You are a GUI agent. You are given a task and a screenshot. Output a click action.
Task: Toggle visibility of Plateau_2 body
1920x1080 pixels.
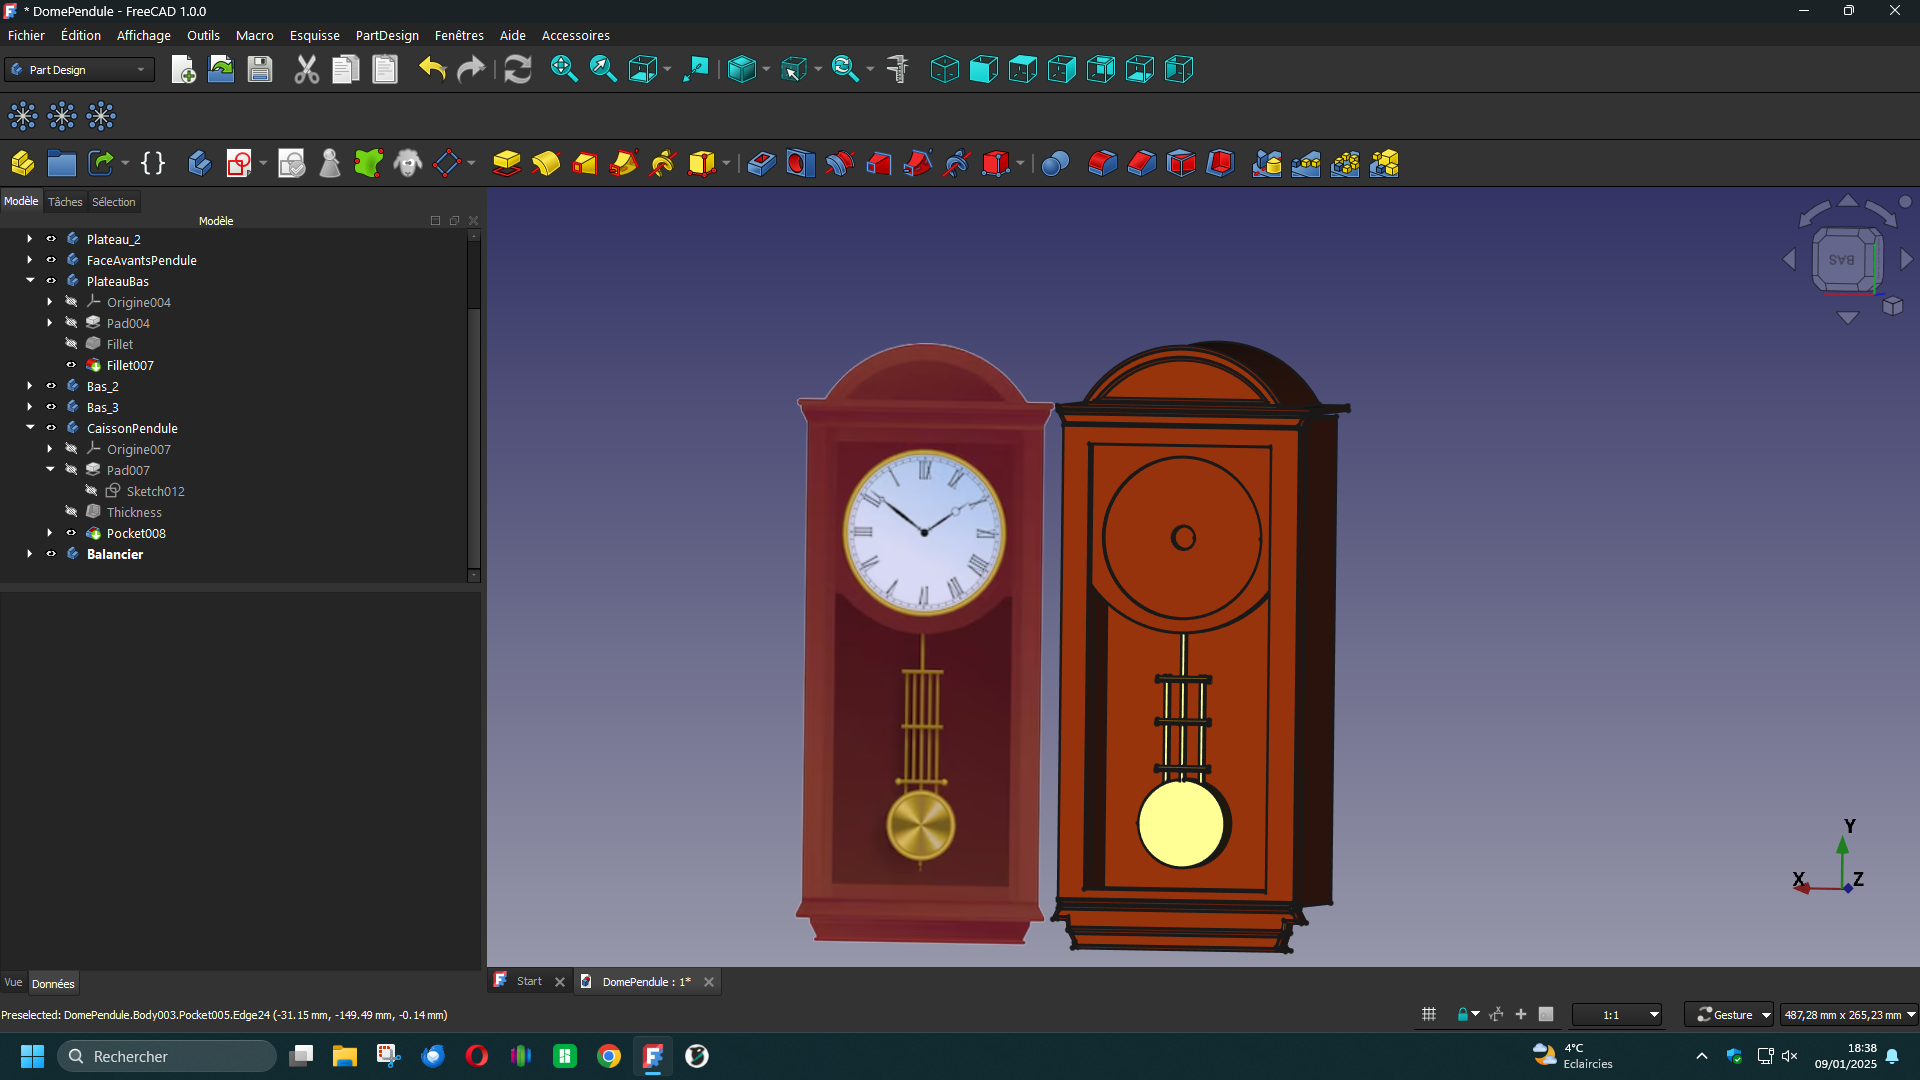(x=51, y=239)
